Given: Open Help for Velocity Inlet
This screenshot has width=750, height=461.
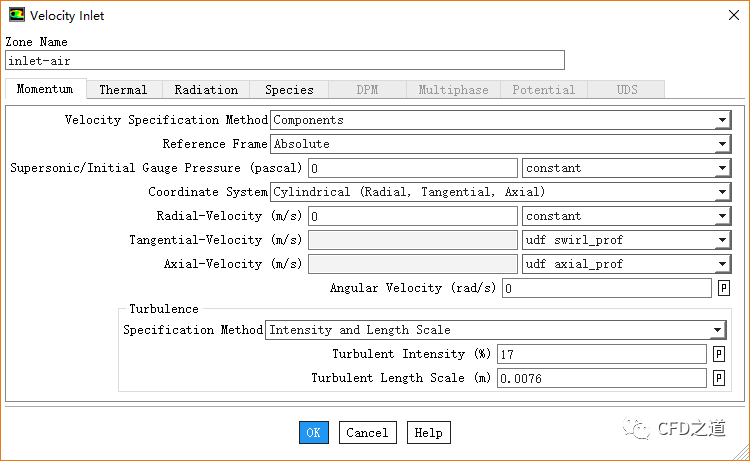Looking at the screenshot, I should [428, 433].
